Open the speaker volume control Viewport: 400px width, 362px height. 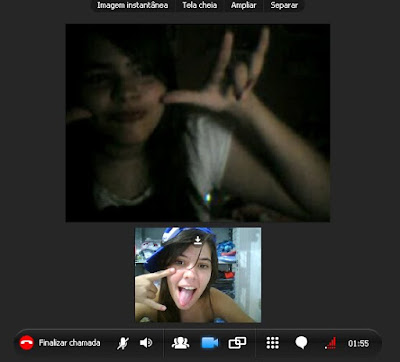click(x=146, y=343)
